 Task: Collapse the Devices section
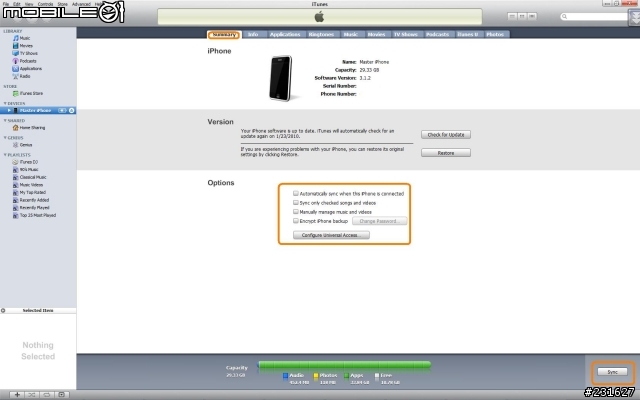coord(5,103)
